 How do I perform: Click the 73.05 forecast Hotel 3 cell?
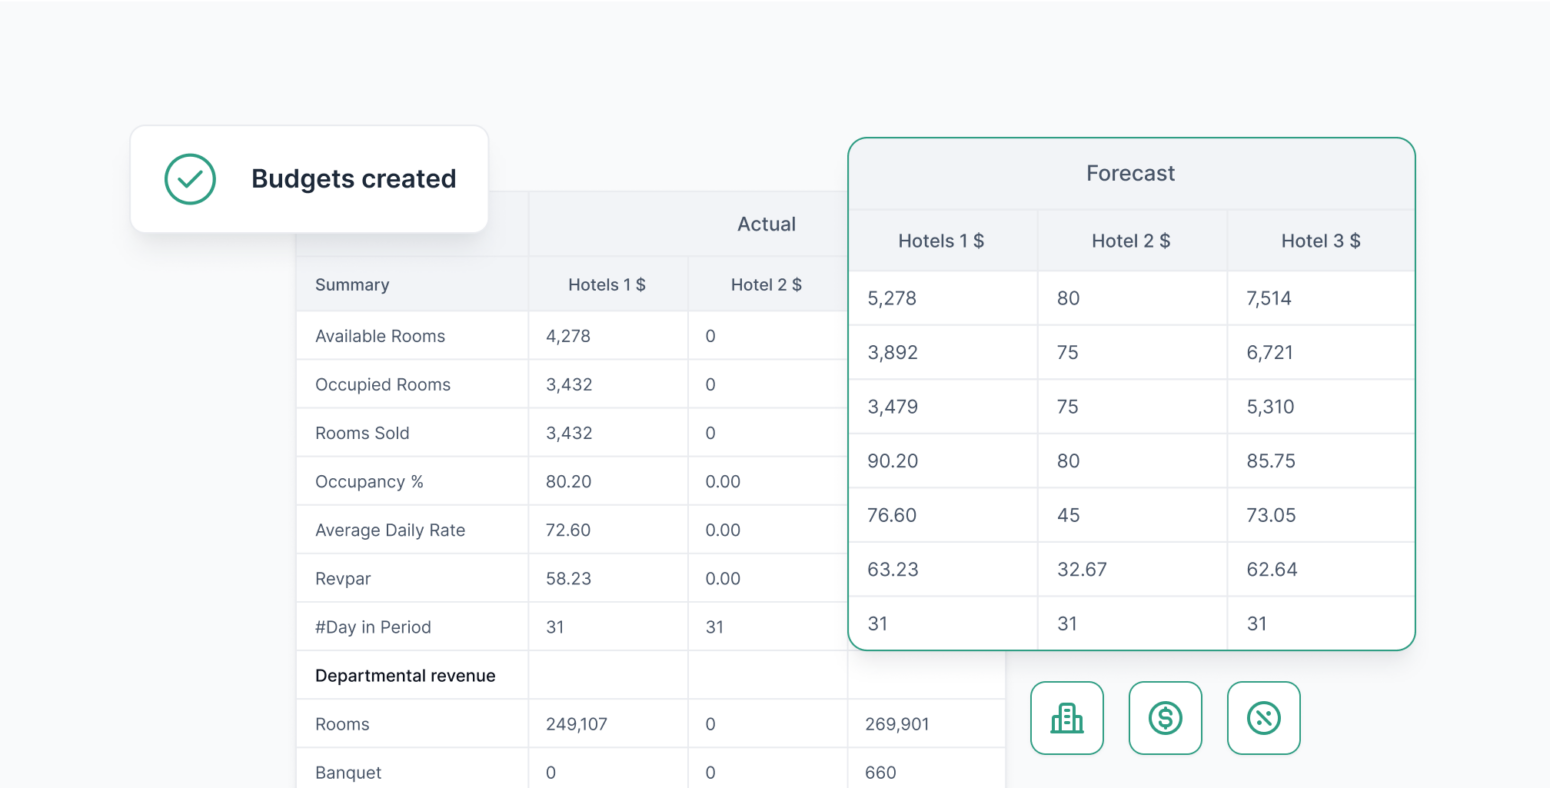[x=1321, y=515]
